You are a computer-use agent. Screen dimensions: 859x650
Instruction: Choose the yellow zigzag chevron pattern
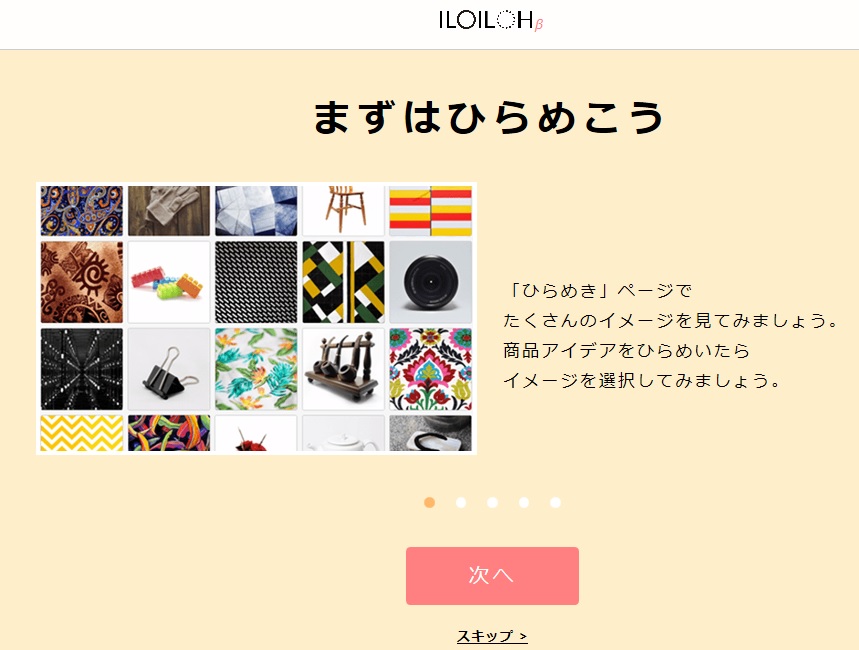(x=82, y=433)
